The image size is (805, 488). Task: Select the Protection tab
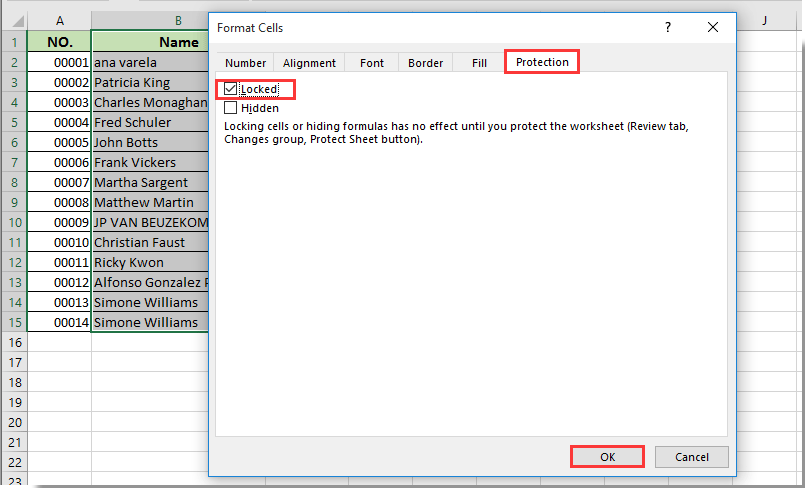[542, 62]
